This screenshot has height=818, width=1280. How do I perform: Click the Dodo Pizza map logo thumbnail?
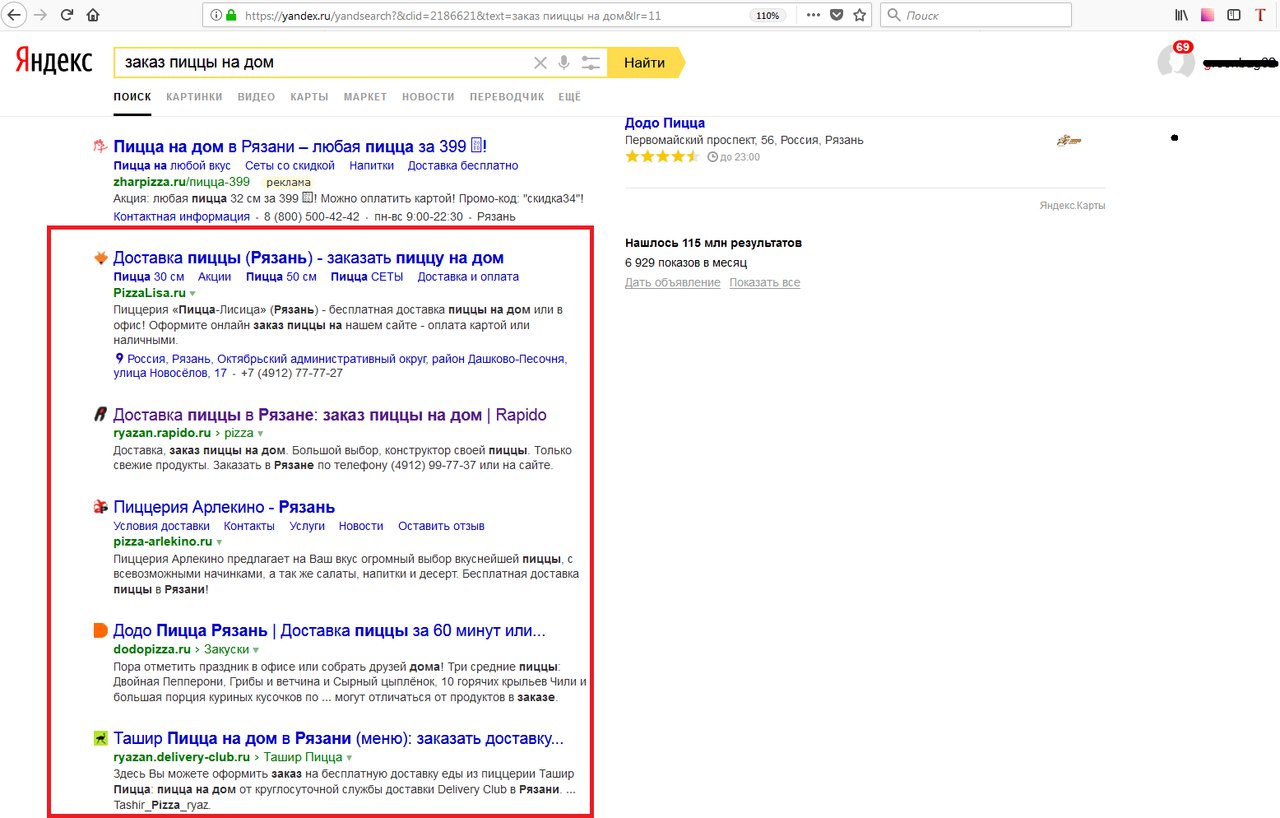click(x=1069, y=141)
